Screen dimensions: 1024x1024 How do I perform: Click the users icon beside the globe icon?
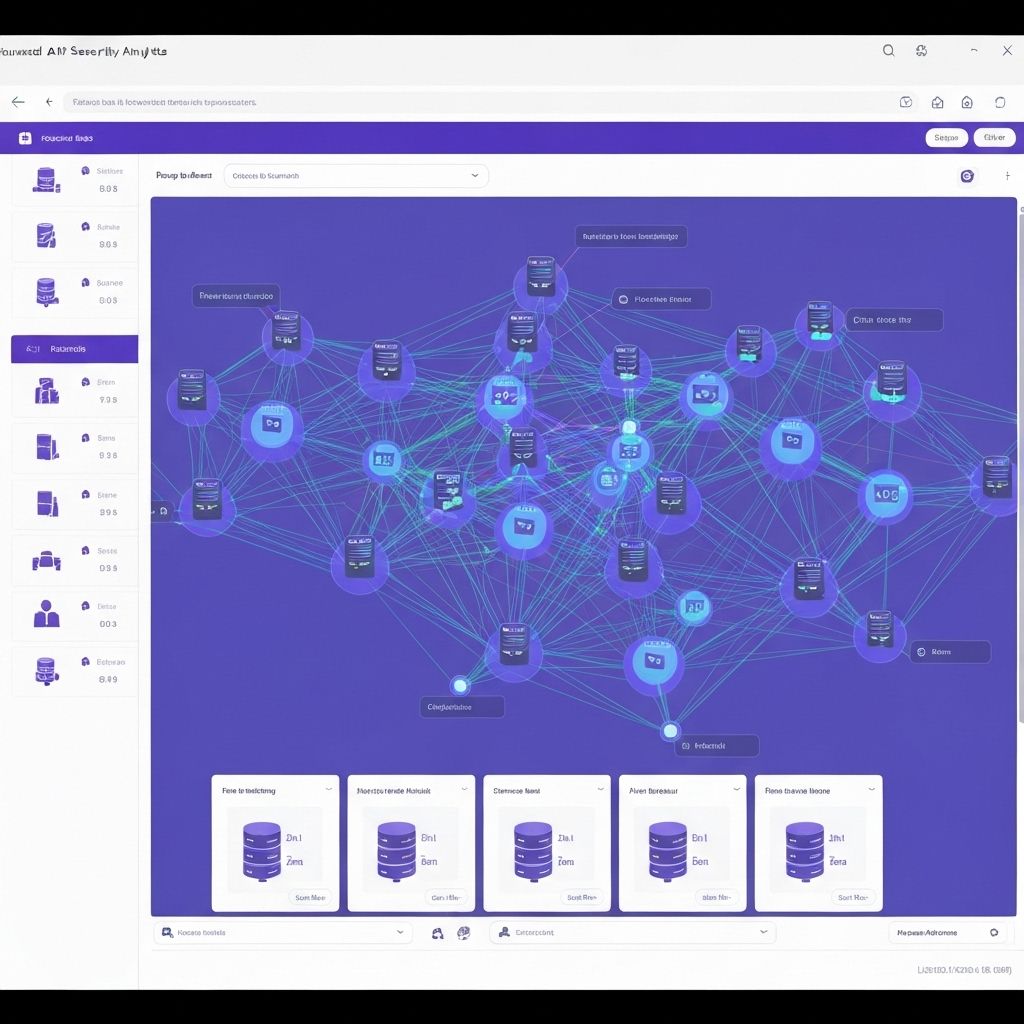(437, 932)
